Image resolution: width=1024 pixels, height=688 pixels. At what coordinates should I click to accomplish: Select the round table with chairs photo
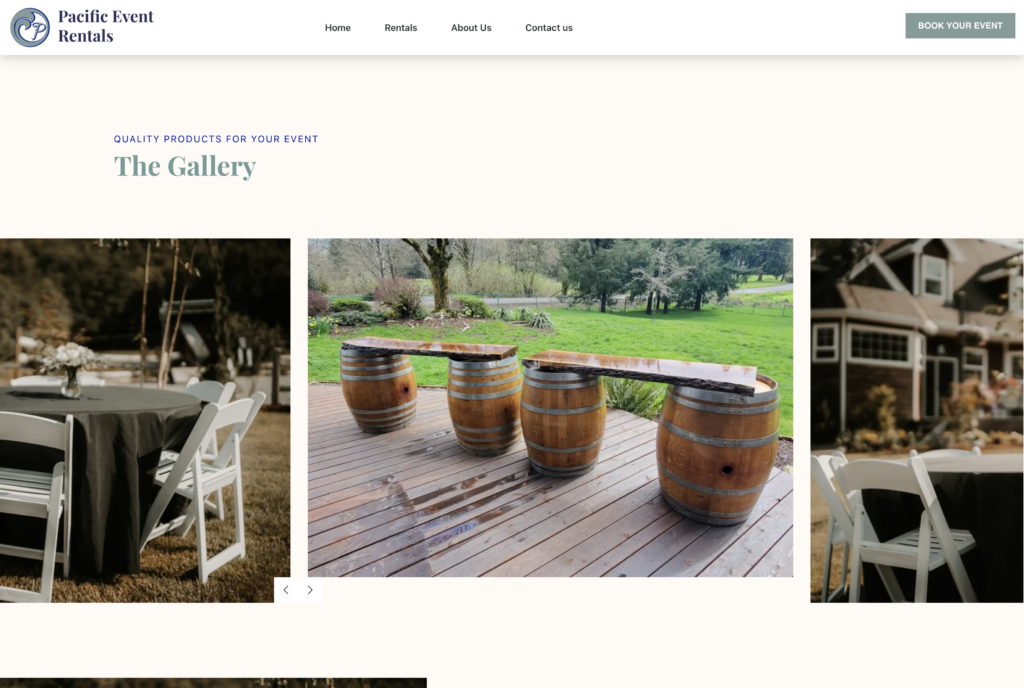[x=145, y=420]
